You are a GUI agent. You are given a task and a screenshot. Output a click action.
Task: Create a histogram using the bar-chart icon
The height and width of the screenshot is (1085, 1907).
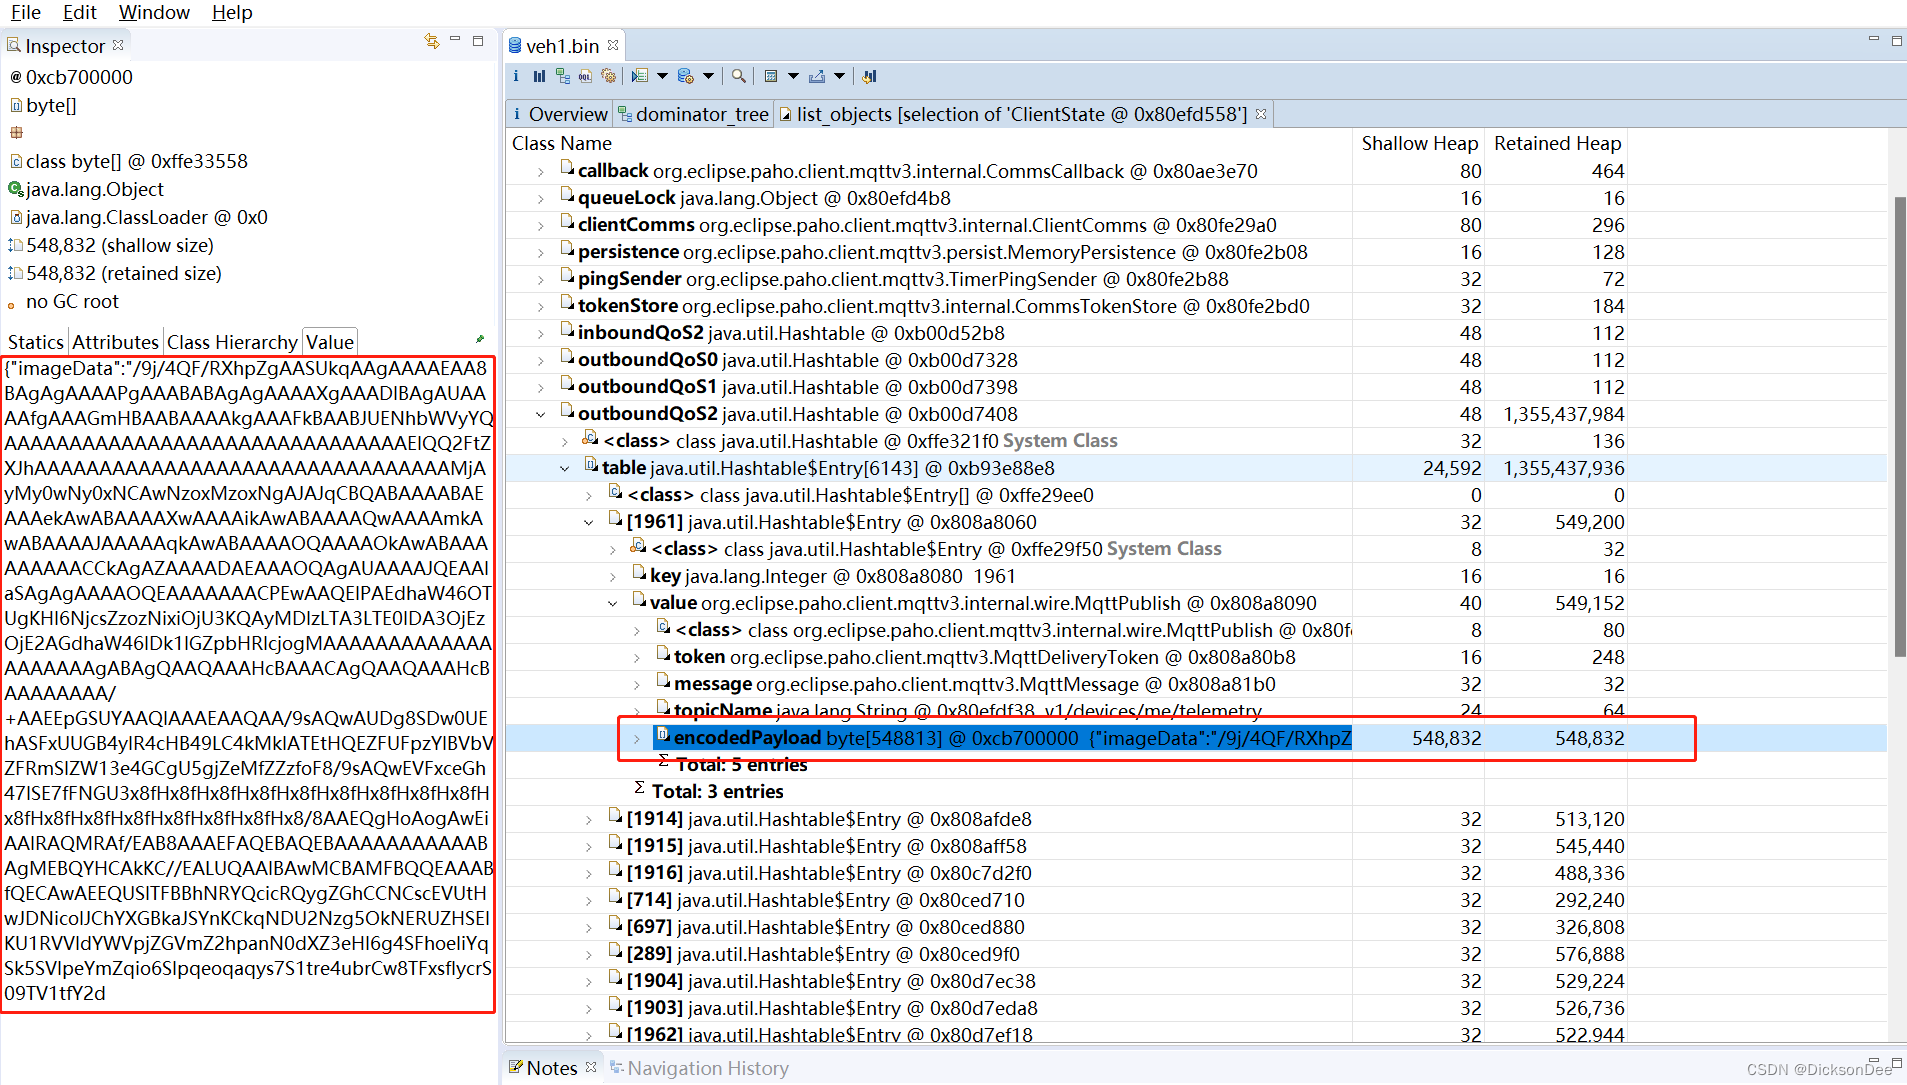[x=539, y=76]
